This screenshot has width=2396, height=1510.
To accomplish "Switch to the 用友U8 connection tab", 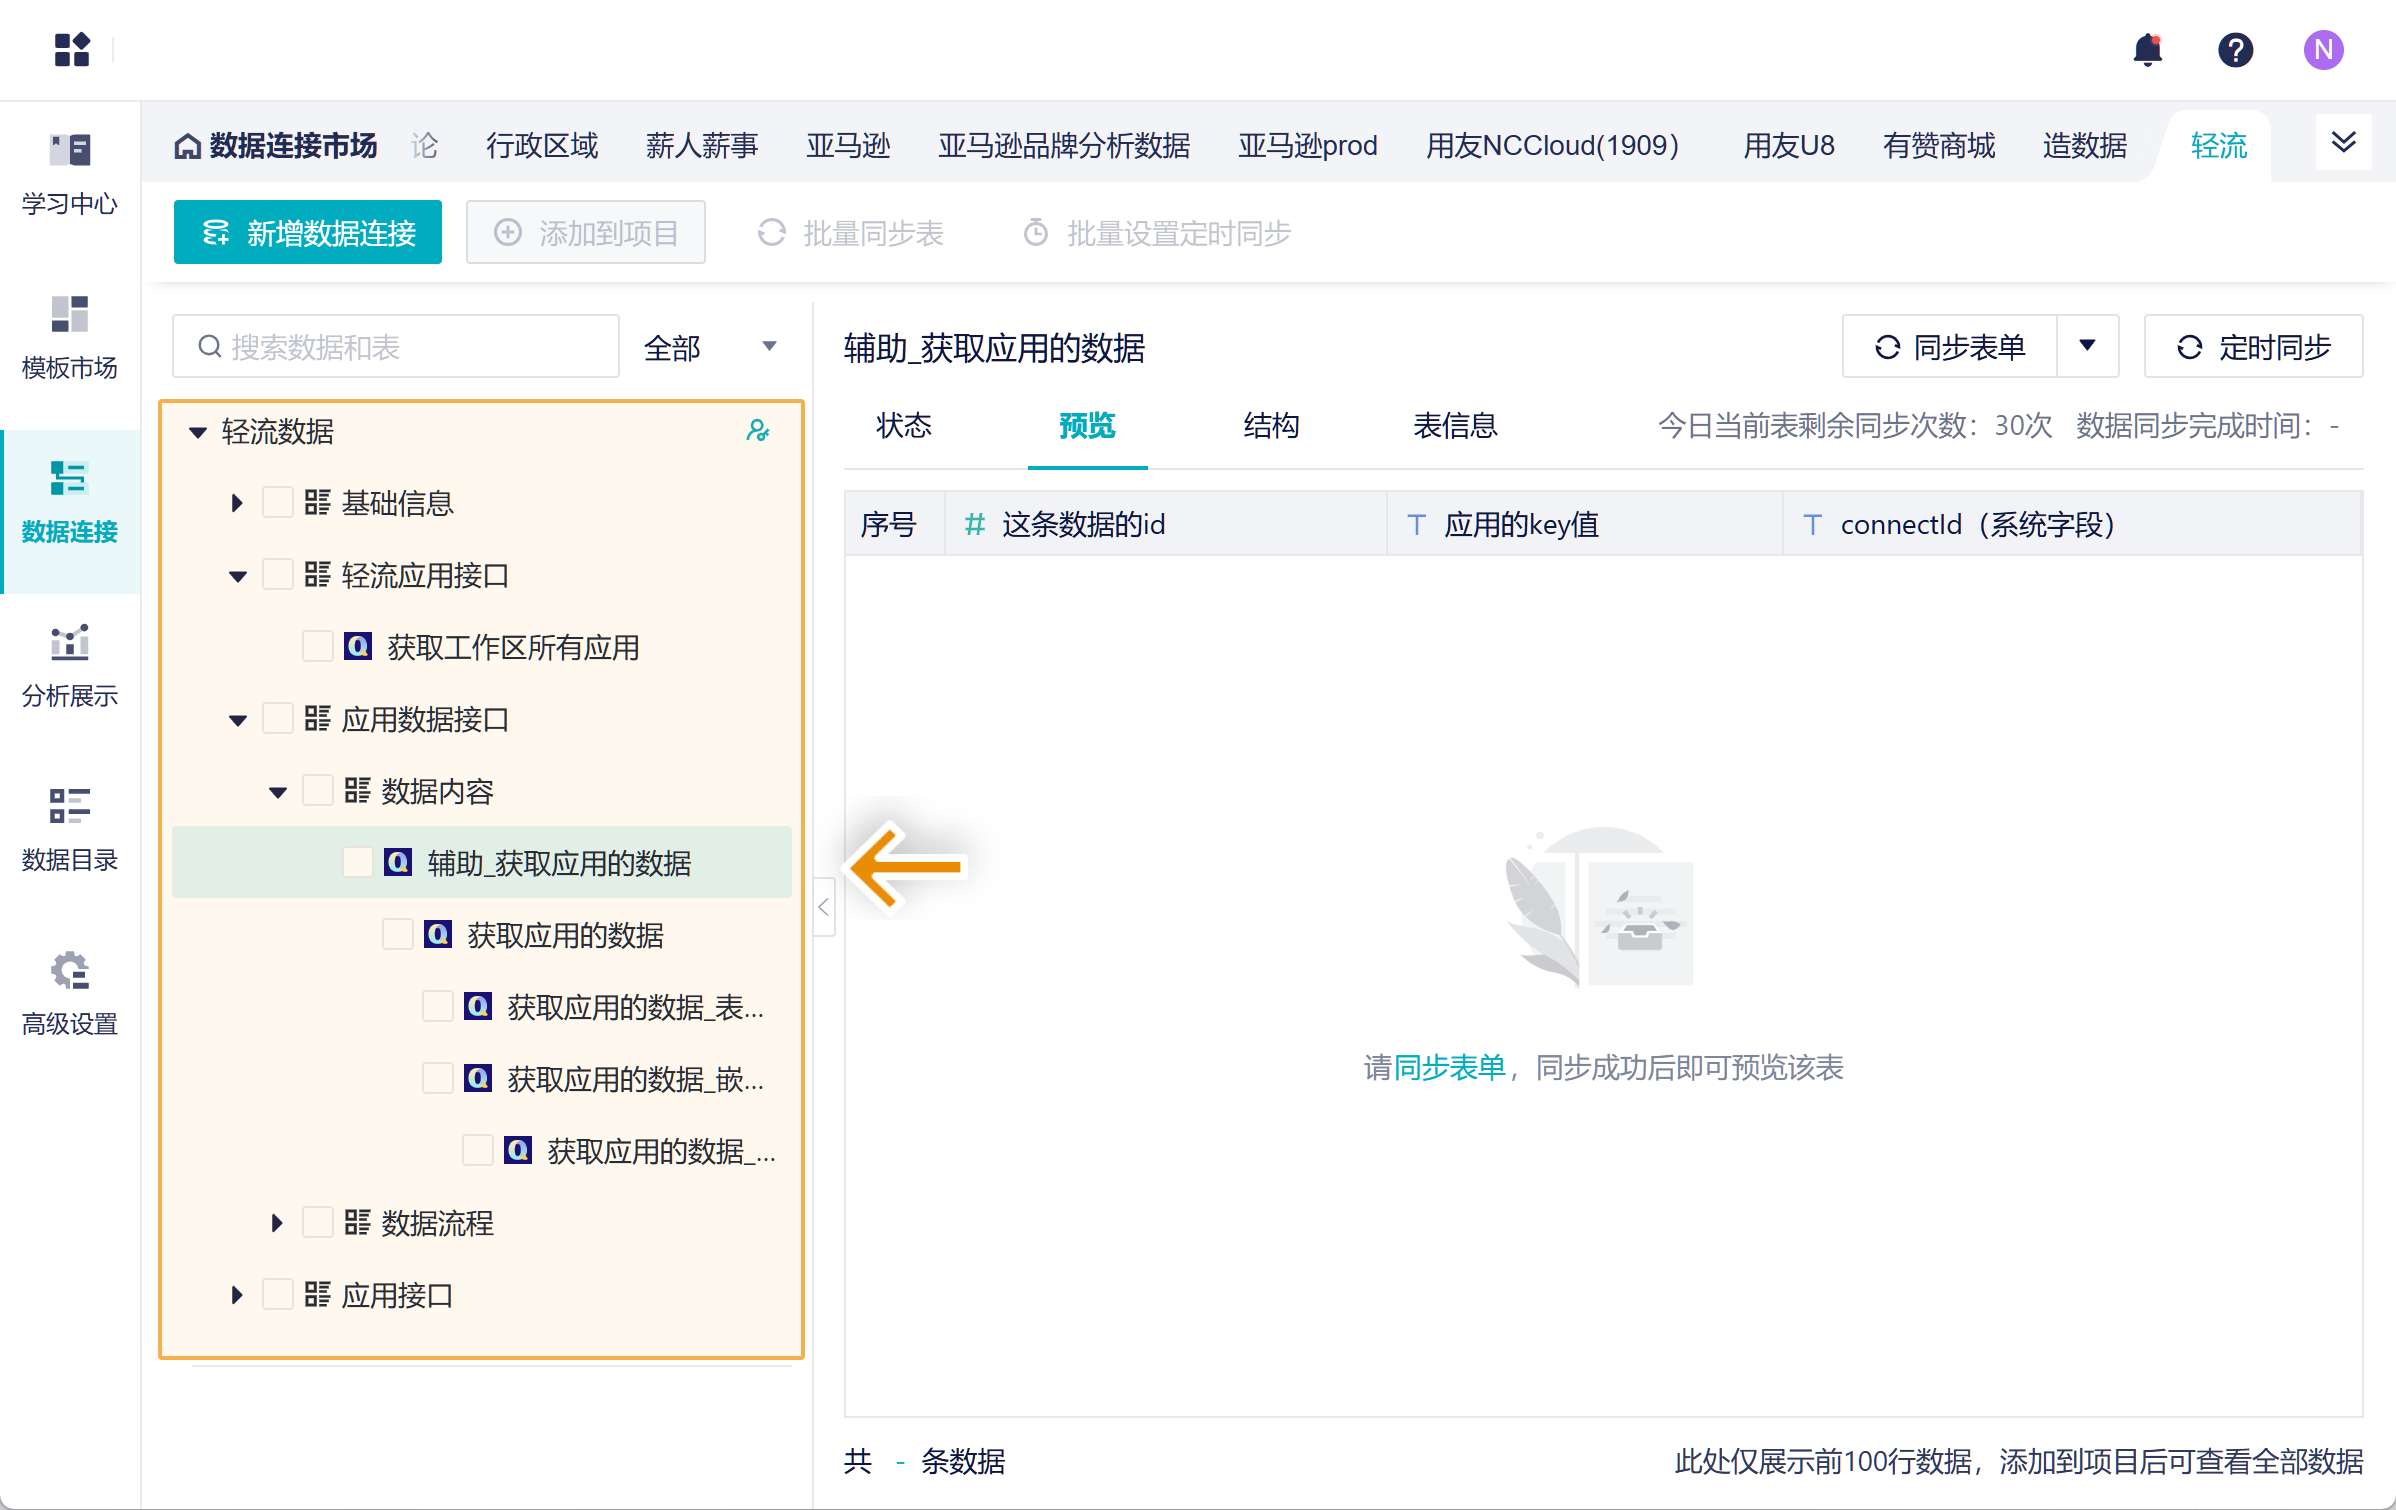I will [x=1788, y=146].
